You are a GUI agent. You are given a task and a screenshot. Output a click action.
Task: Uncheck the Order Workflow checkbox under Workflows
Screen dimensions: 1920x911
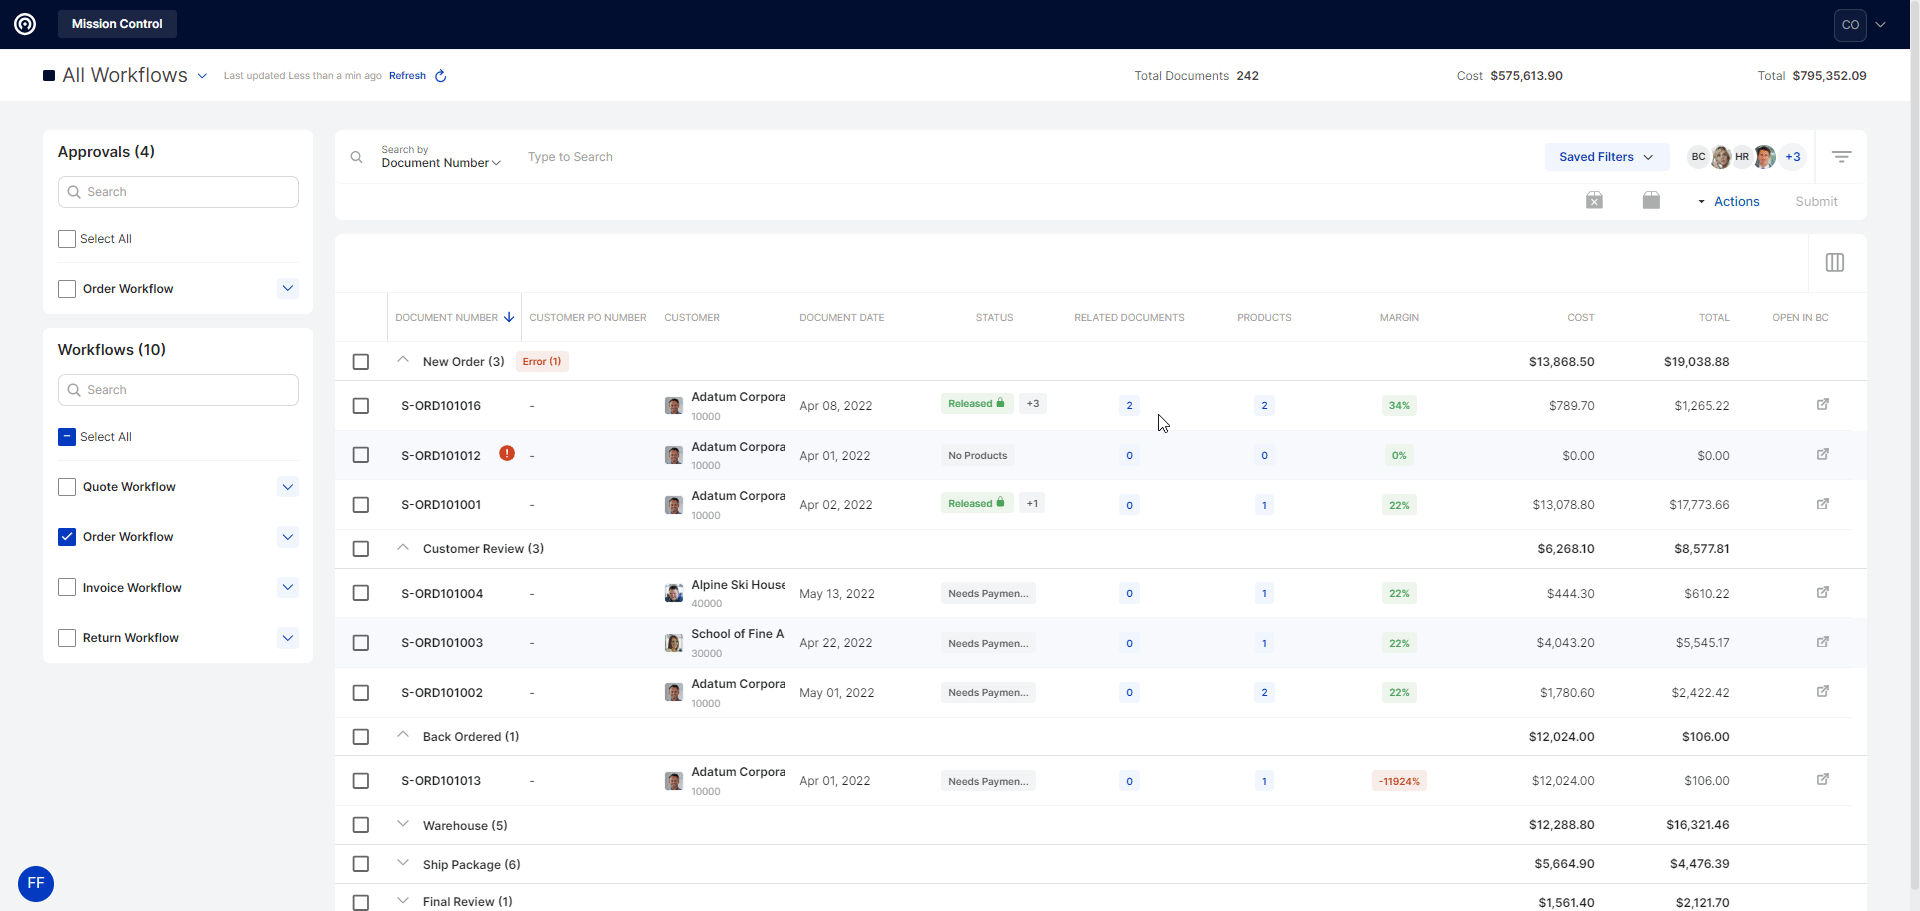(67, 537)
